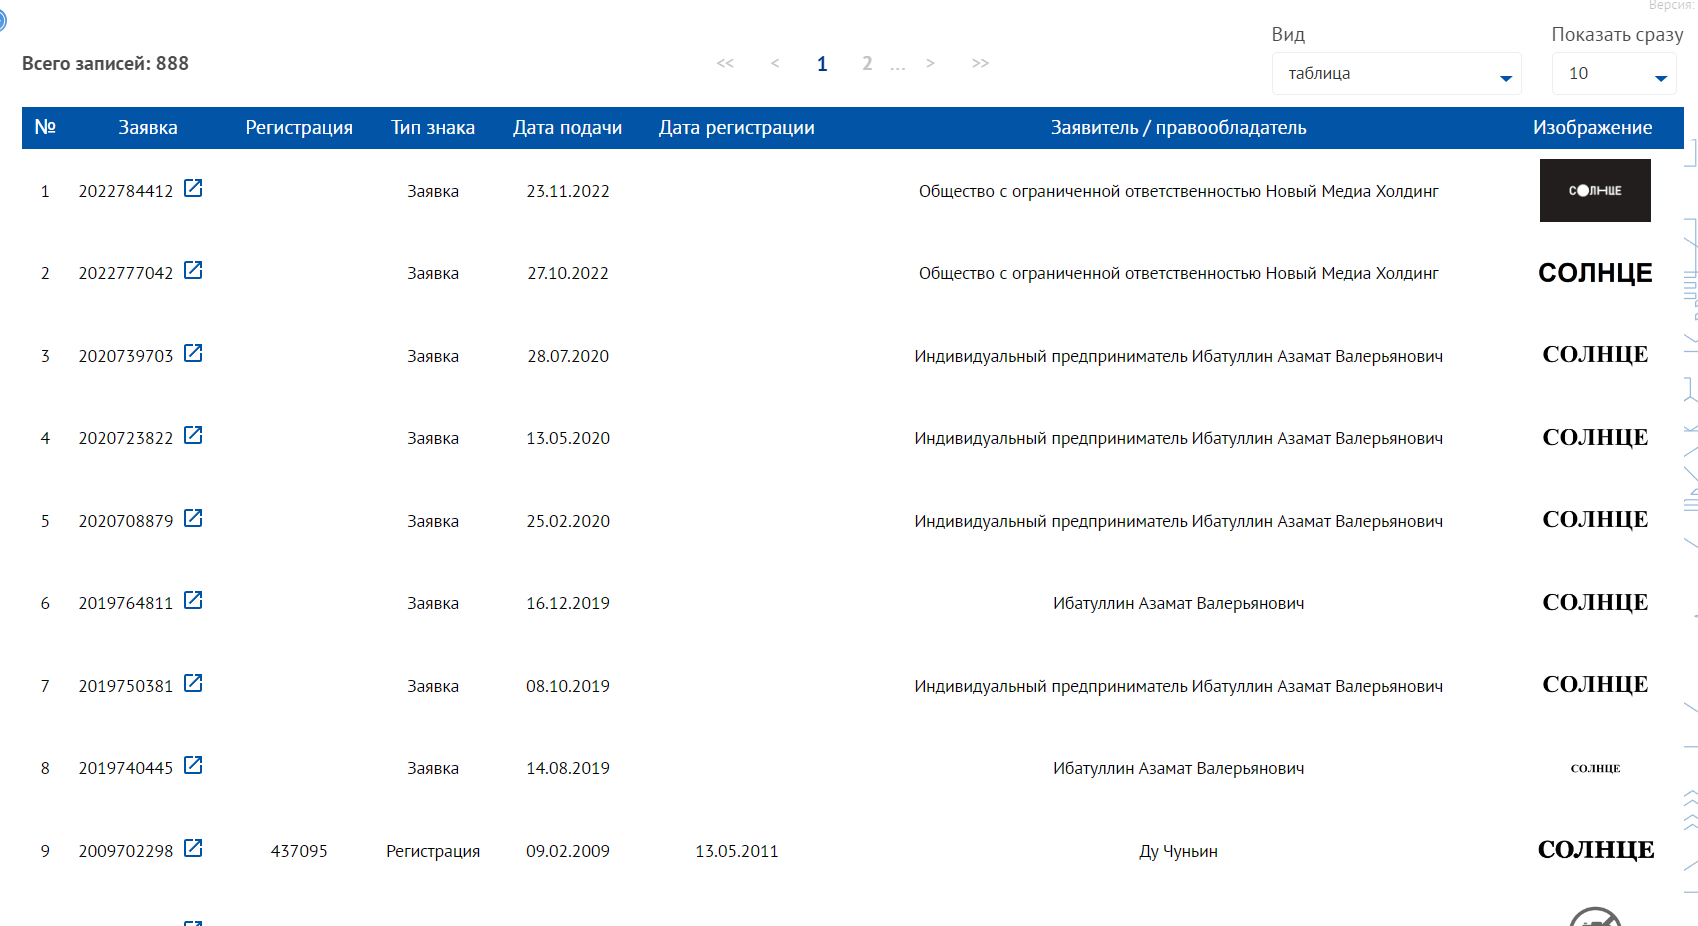Sort by the Регистрация column header
The height and width of the screenshot is (926, 1698).
click(x=299, y=128)
